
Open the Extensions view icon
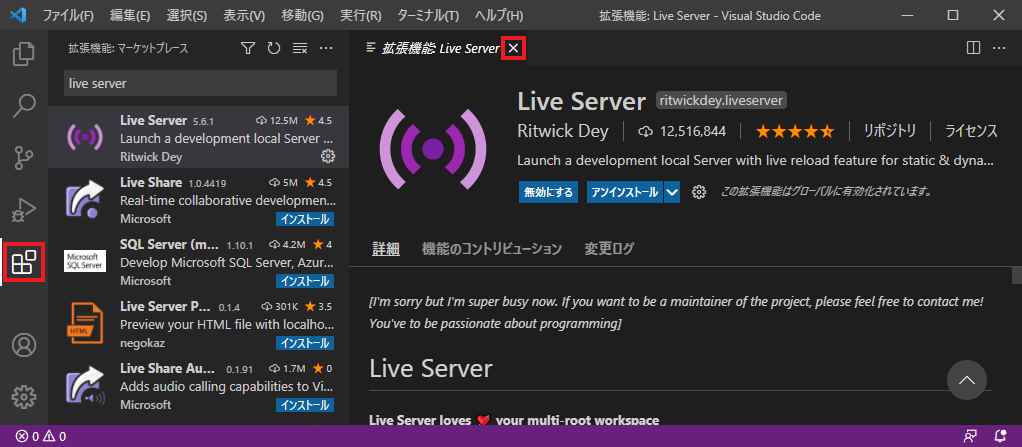click(x=24, y=263)
